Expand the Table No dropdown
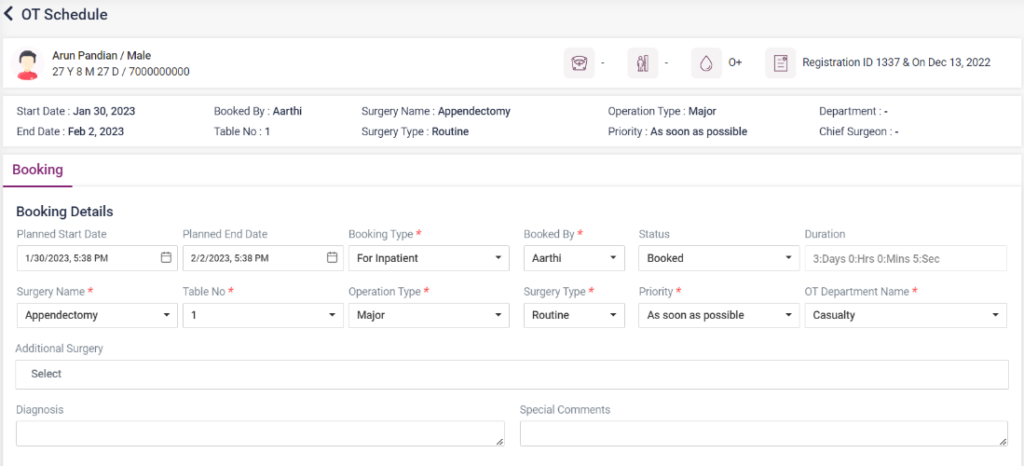Viewport: 1024px width, 466px height. 261,315
